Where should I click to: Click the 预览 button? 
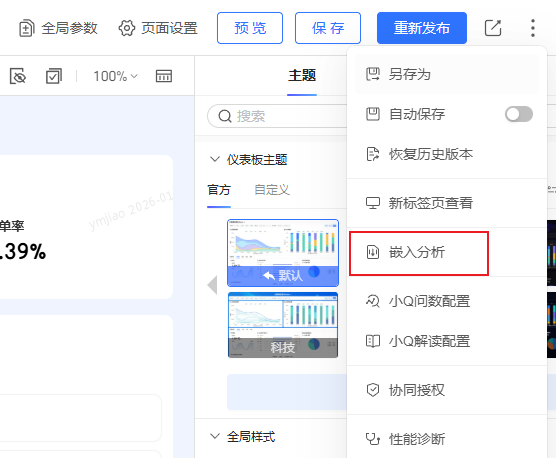[250, 28]
